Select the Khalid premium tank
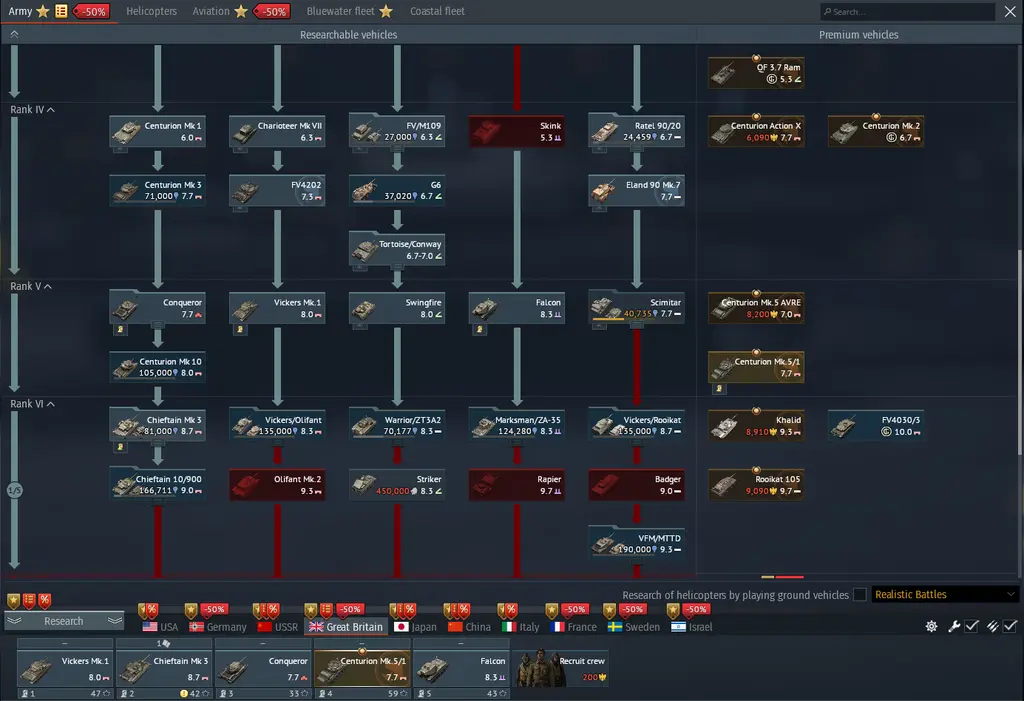This screenshot has width=1024, height=701. click(756, 426)
